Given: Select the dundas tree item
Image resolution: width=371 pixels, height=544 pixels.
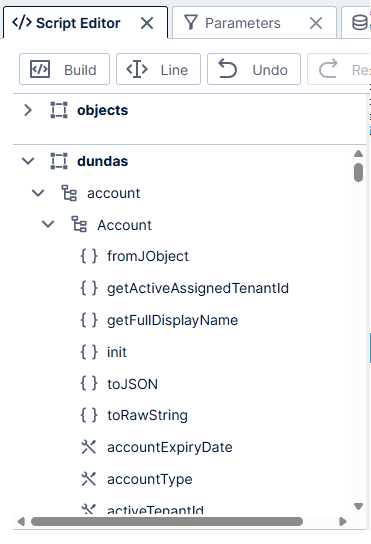Looking at the screenshot, I should 102,161.
